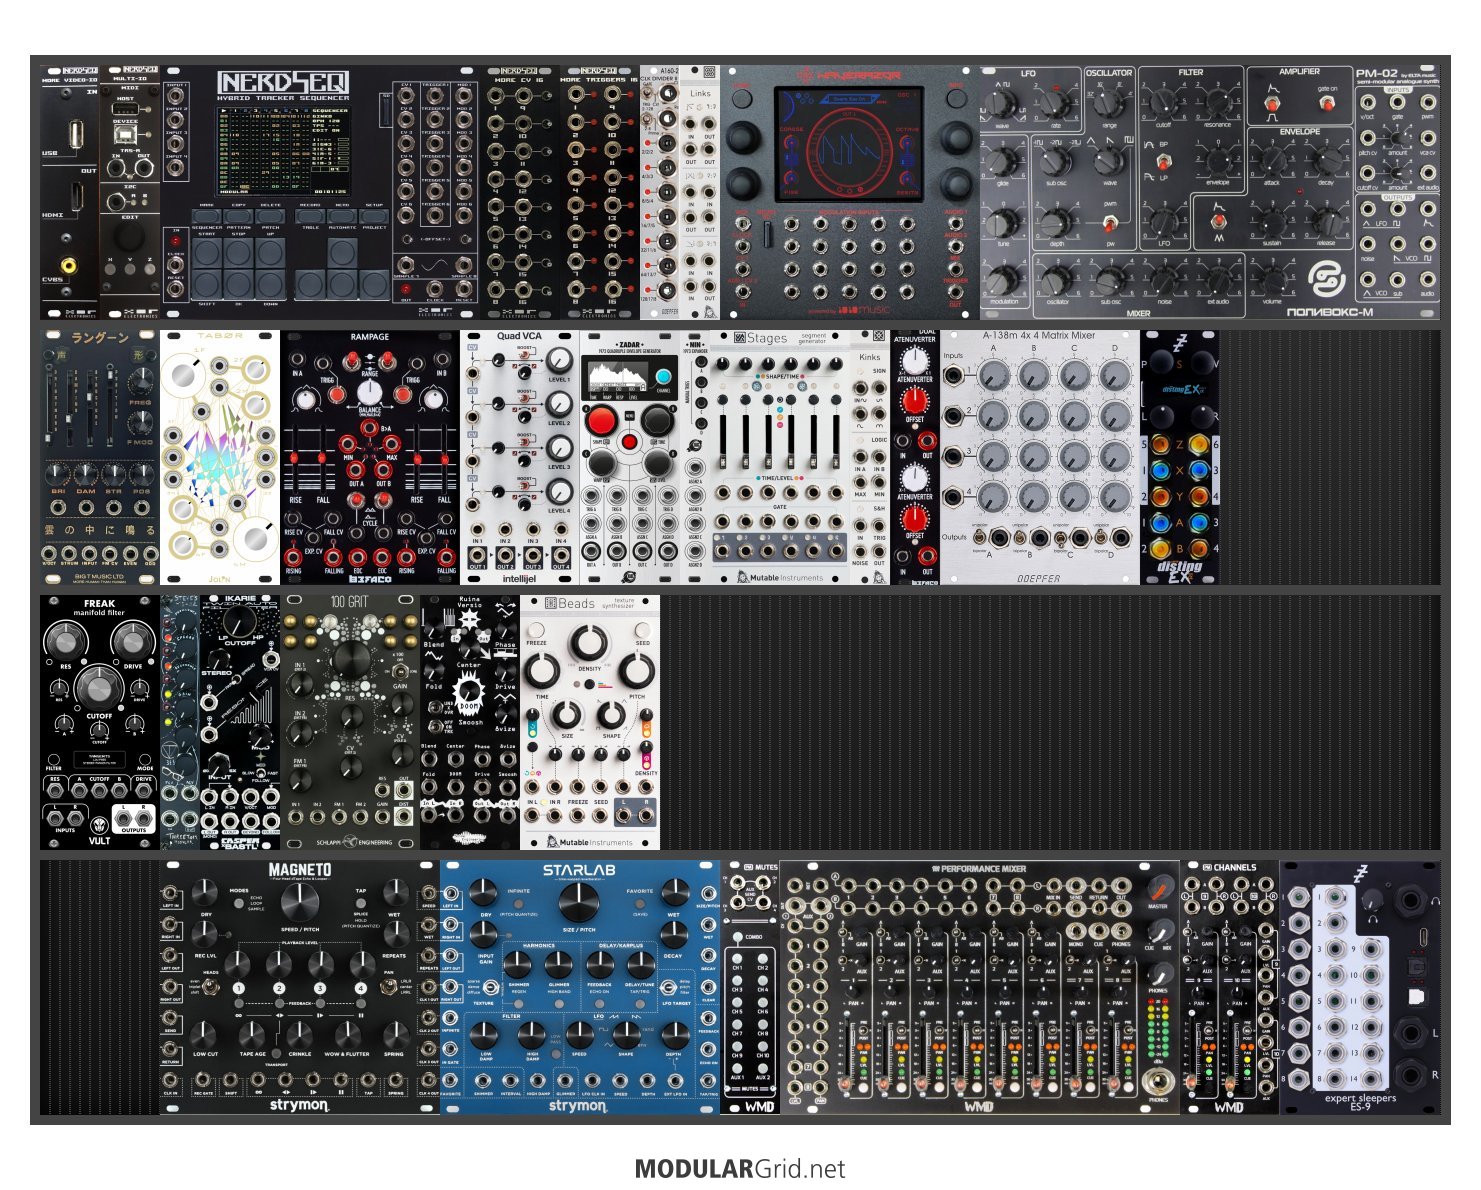Turn the SHIMMER knob on Starlab

pyautogui.click(x=517, y=965)
